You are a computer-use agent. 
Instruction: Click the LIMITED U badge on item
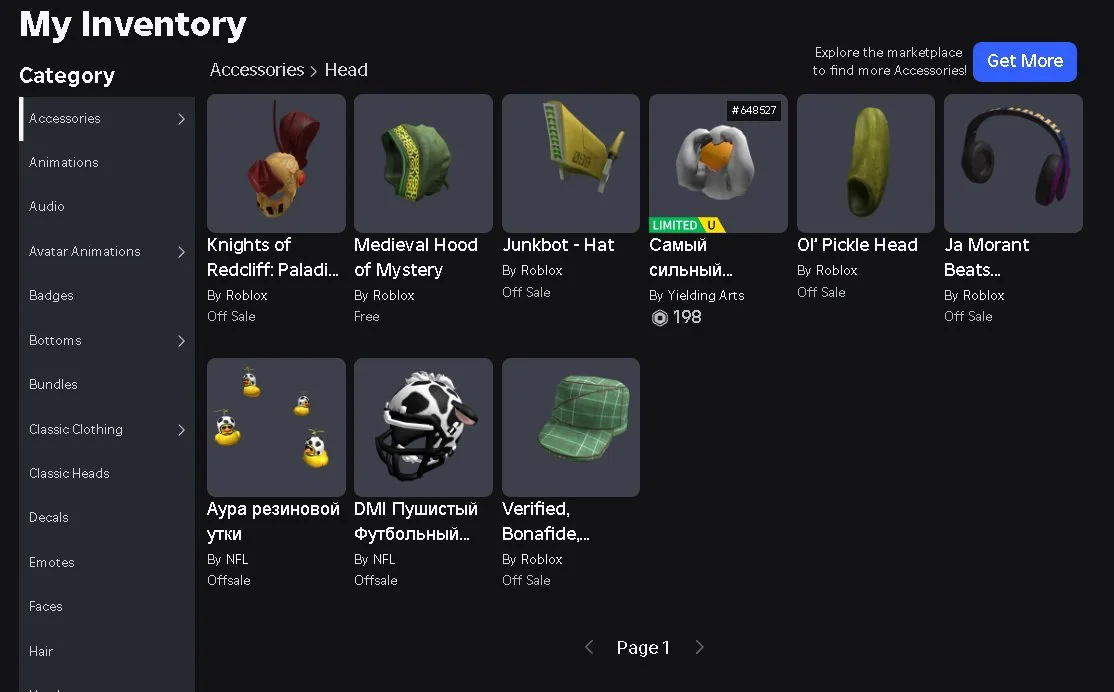click(686, 225)
